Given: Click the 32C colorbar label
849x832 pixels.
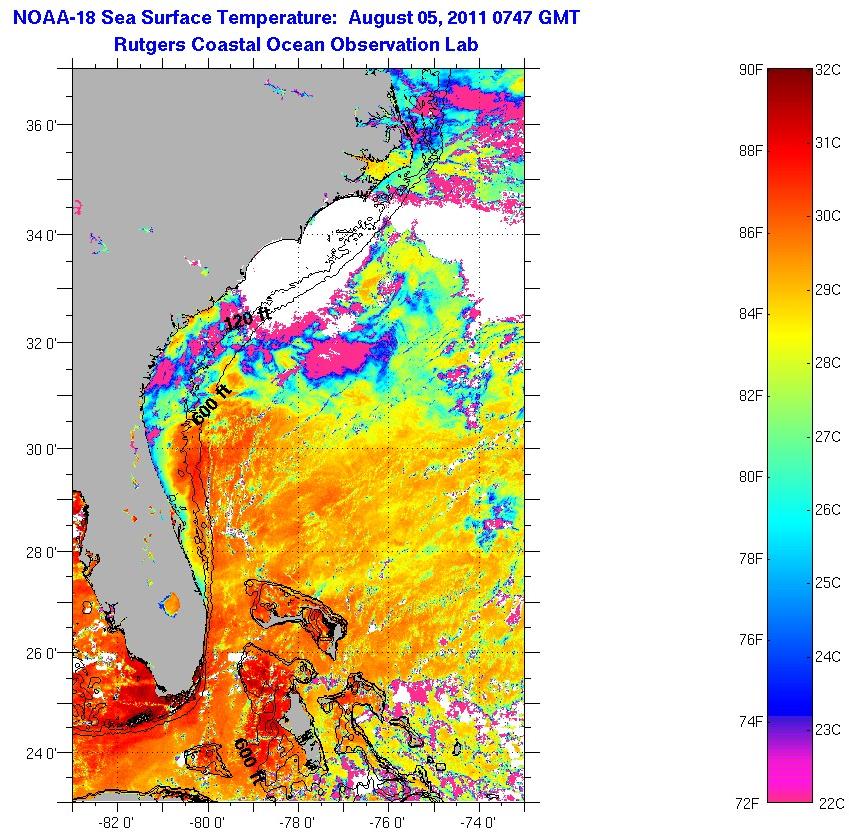Looking at the screenshot, I should coord(828,70).
